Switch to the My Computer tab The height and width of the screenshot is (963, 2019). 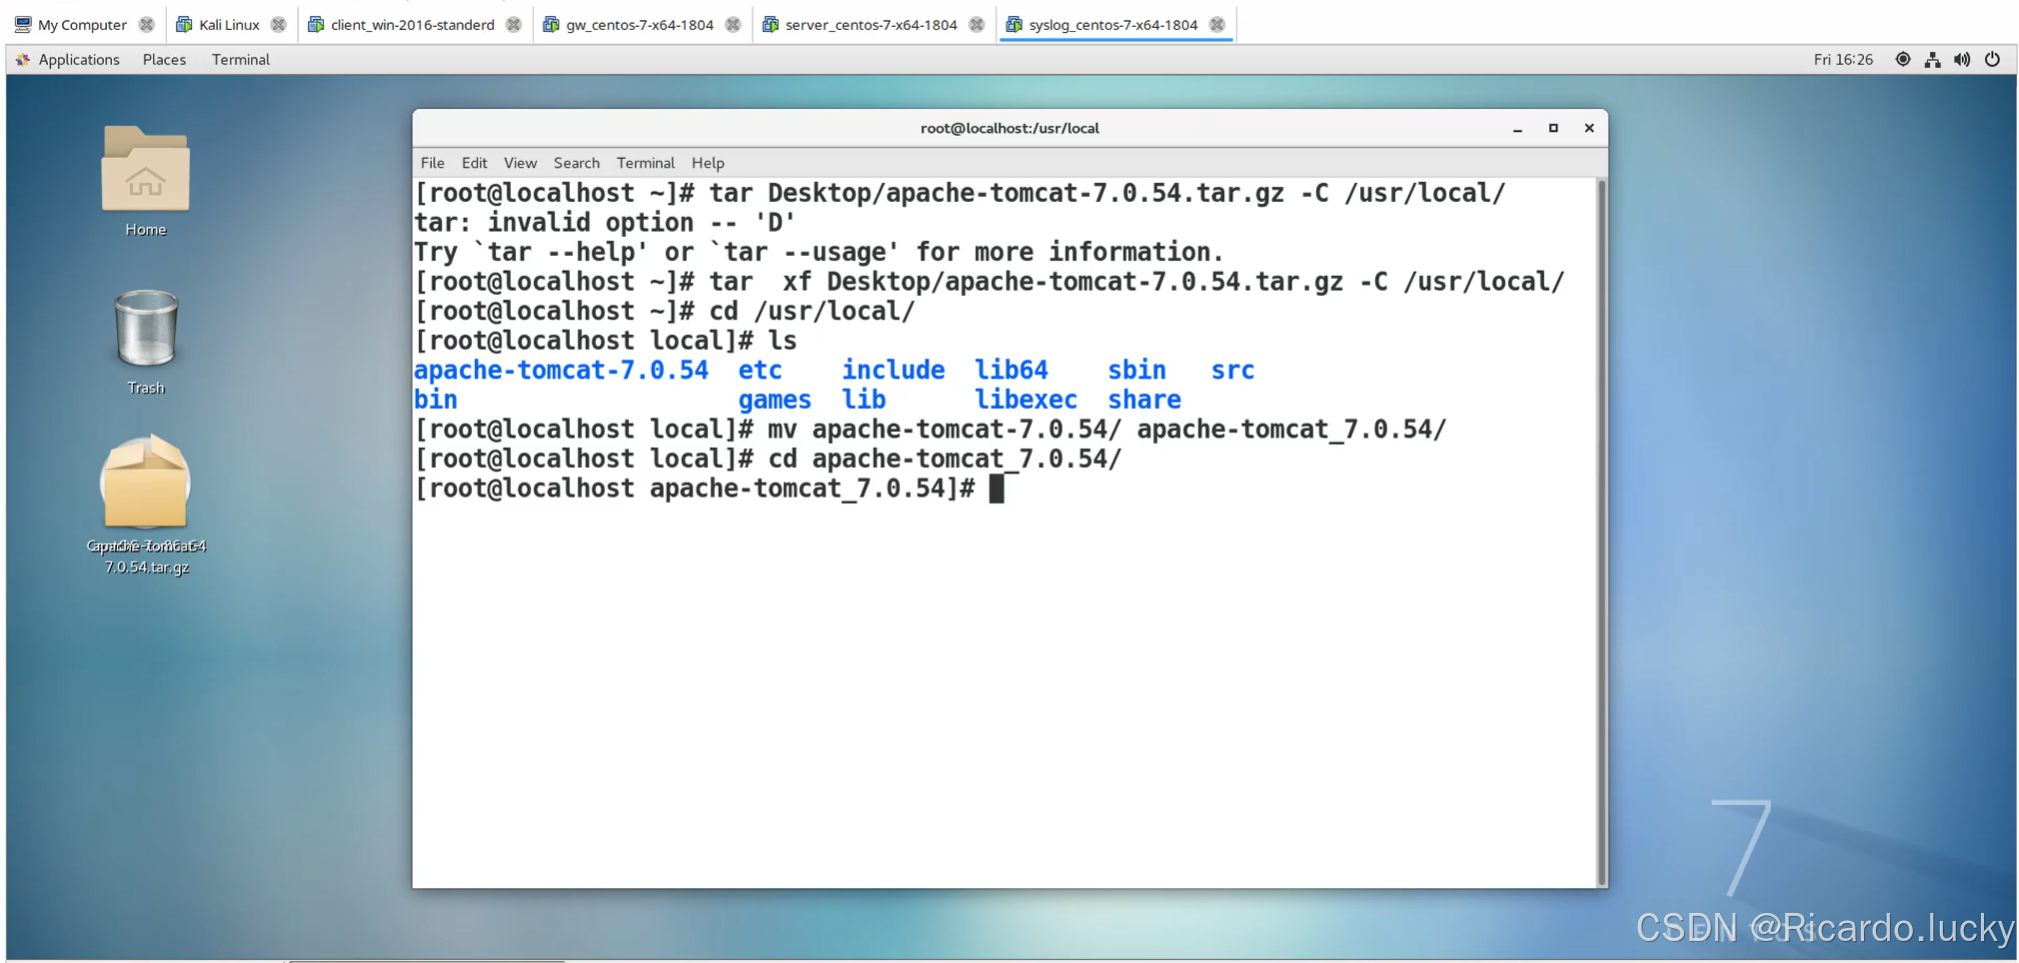point(82,24)
